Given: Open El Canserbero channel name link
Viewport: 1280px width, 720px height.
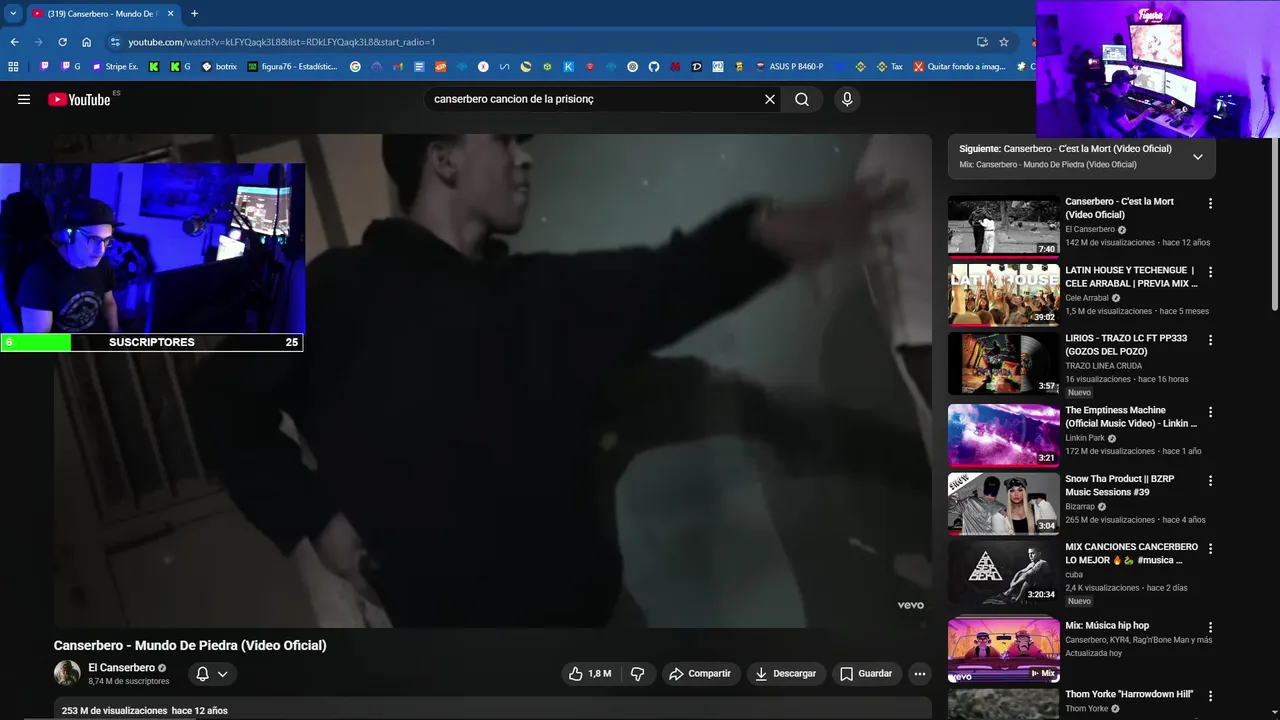Looking at the screenshot, I should pos(121,668).
